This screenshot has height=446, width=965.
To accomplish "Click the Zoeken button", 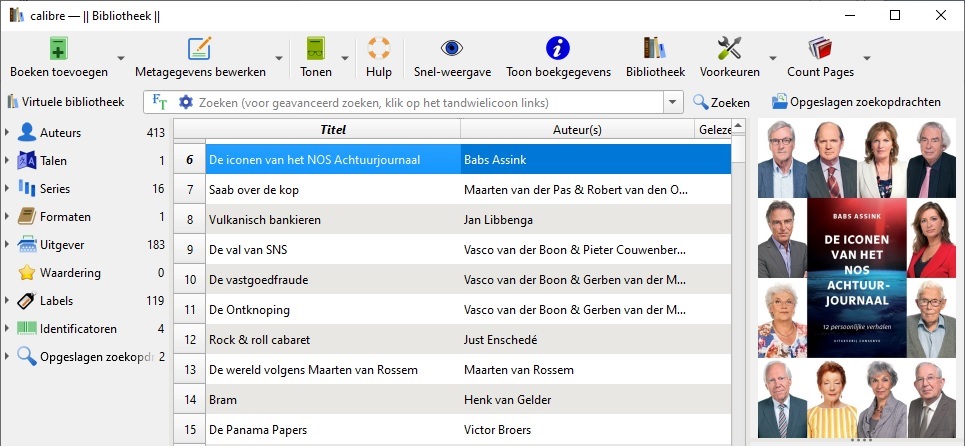I will point(721,102).
